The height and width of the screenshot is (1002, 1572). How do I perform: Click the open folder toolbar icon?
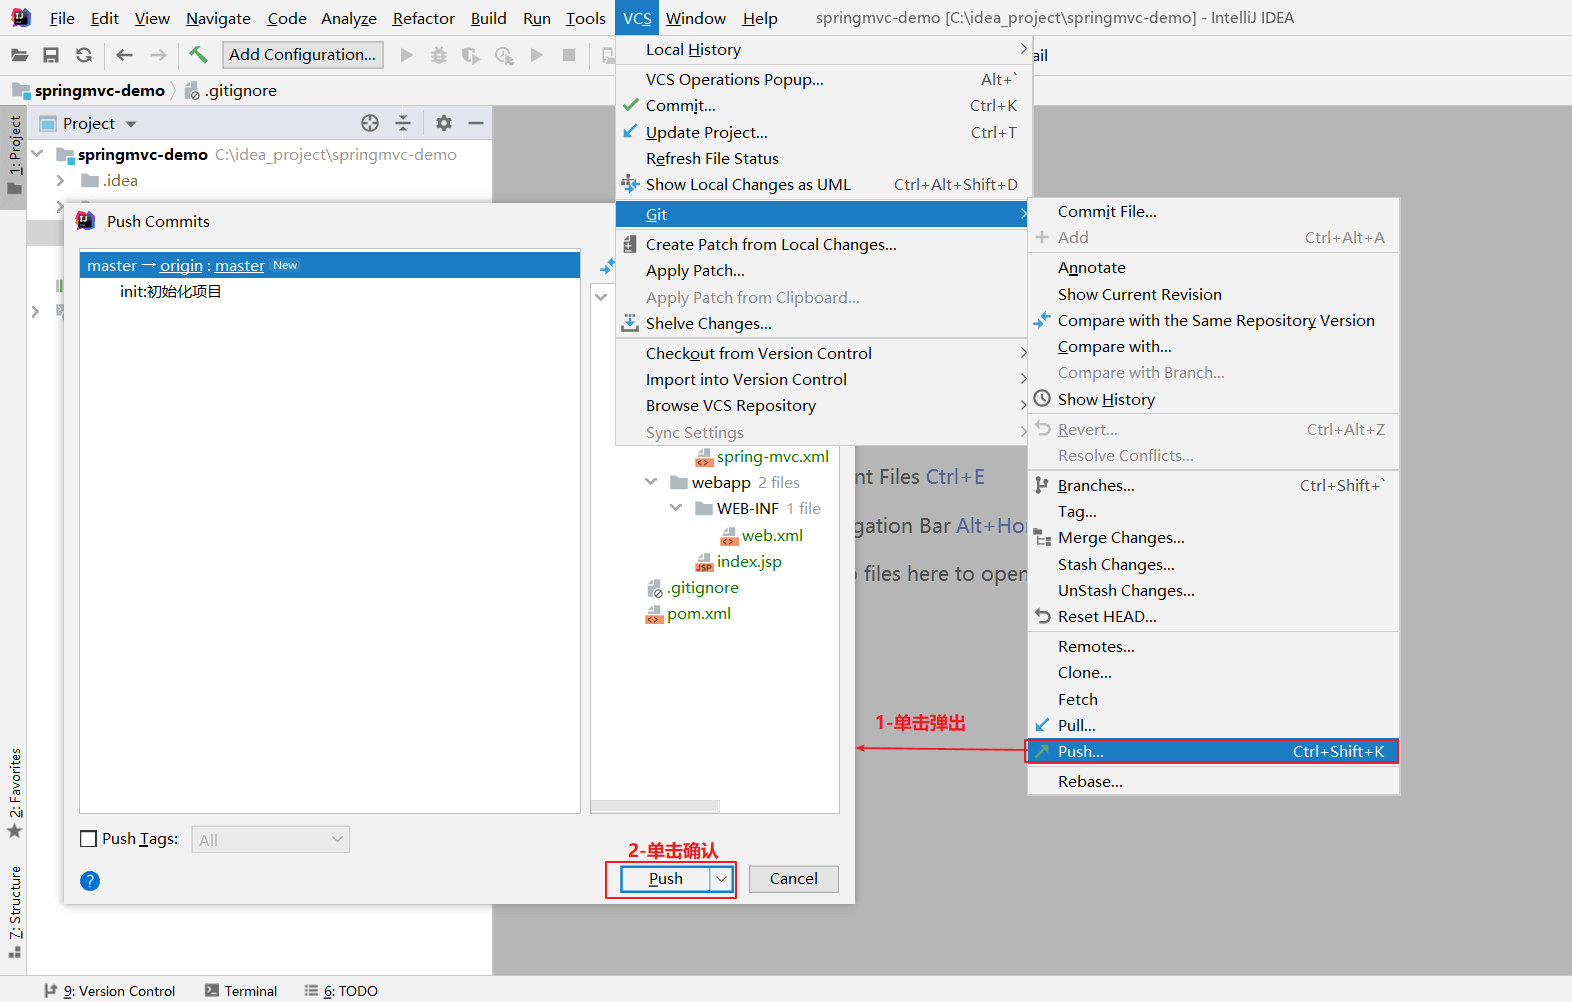click(19, 55)
